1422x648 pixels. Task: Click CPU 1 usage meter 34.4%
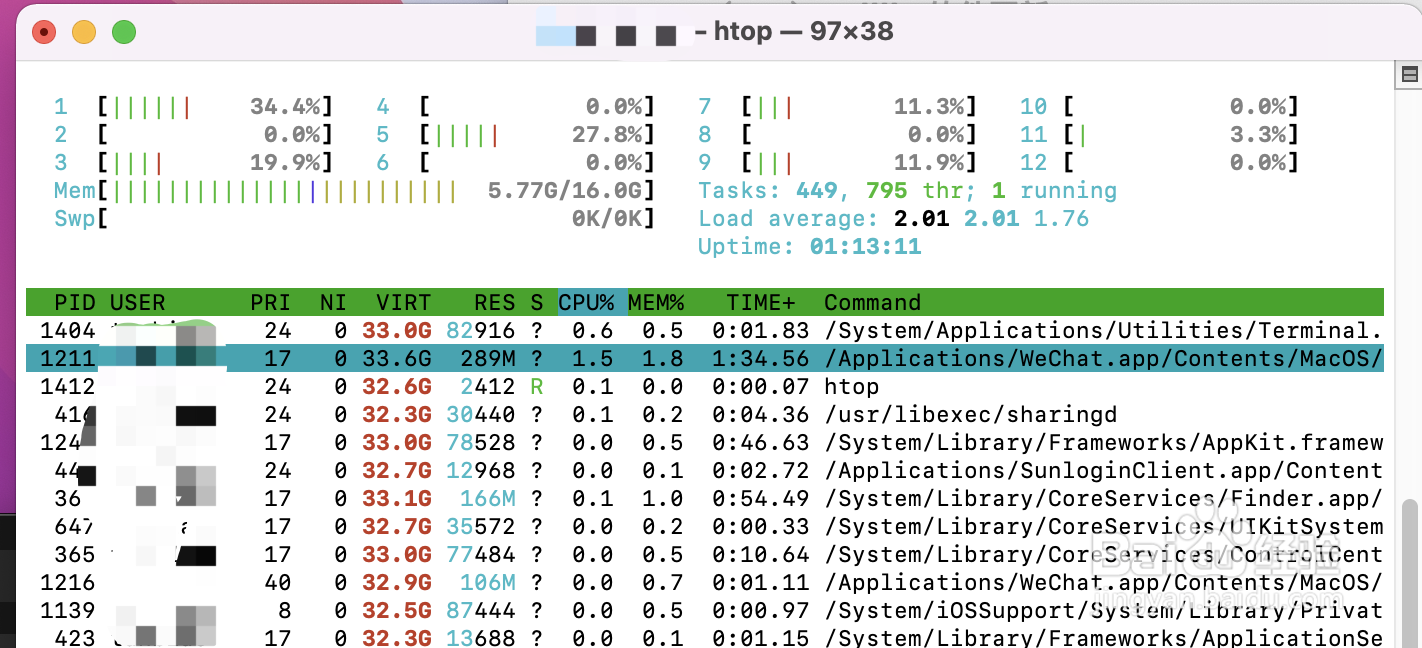coord(194,106)
